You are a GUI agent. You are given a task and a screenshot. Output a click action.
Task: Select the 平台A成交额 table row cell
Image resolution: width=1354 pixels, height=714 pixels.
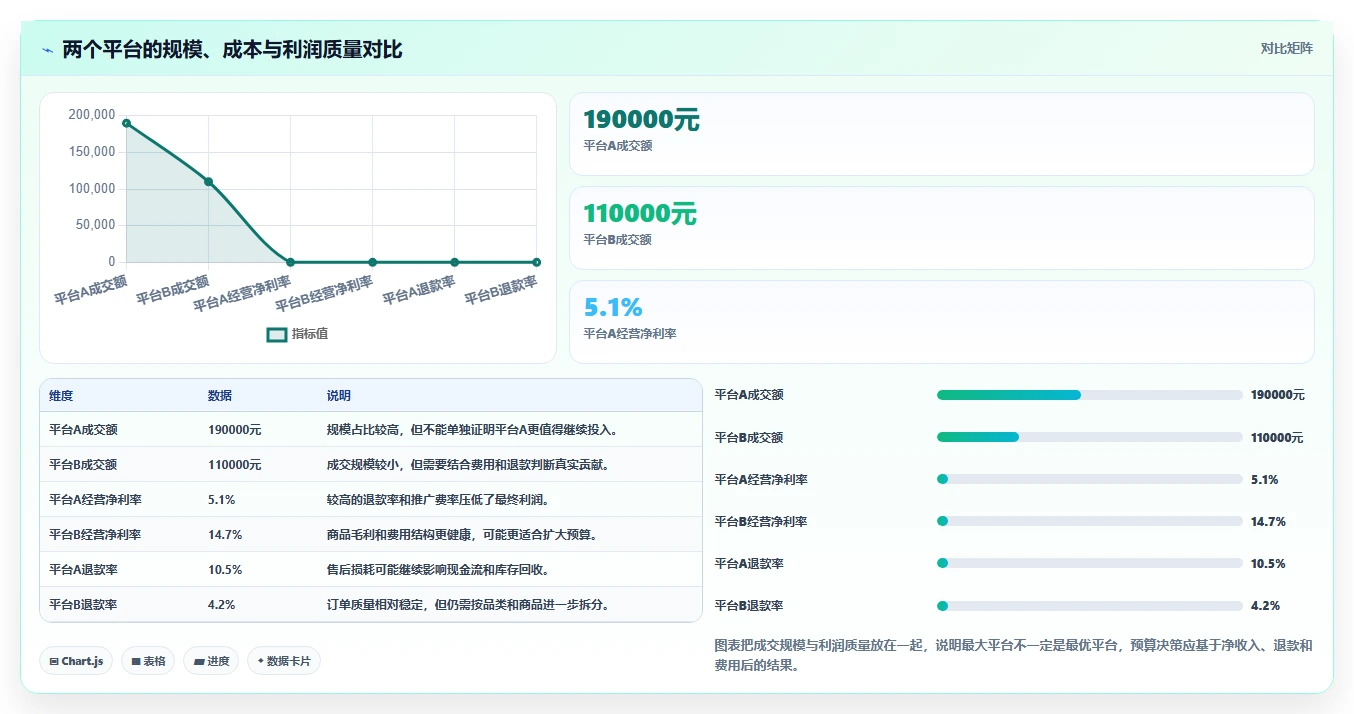[x=83, y=430]
